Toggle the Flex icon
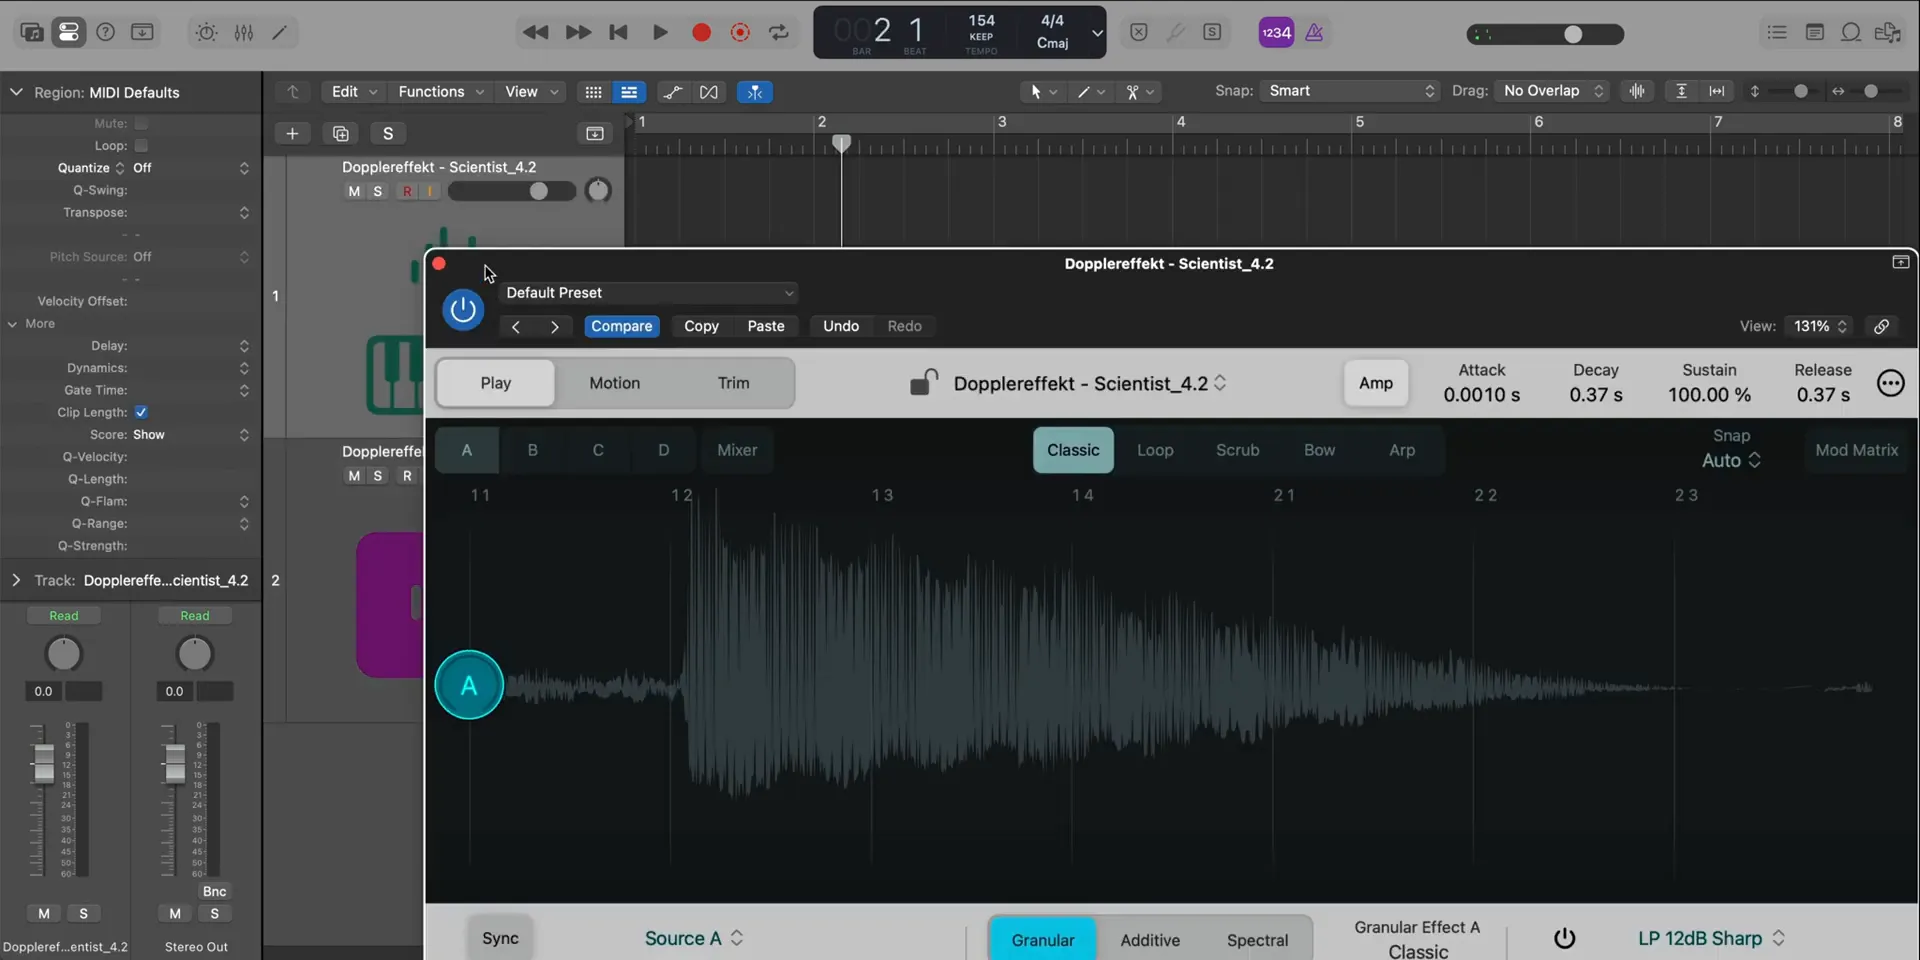1920x960 pixels. coord(709,92)
